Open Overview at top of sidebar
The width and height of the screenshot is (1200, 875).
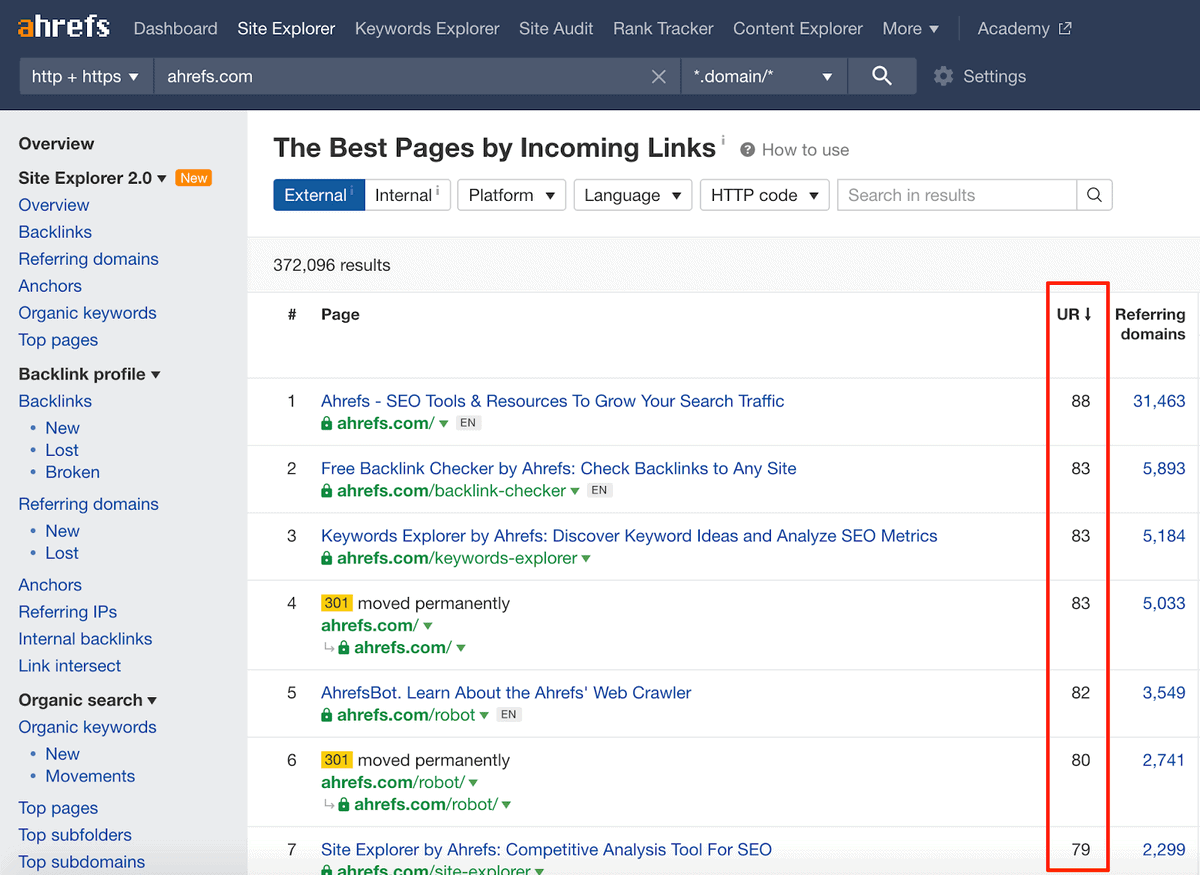click(x=56, y=144)
